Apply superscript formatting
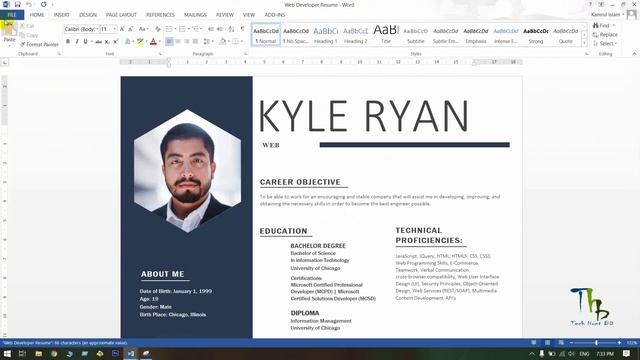 (x=116, y=42)
